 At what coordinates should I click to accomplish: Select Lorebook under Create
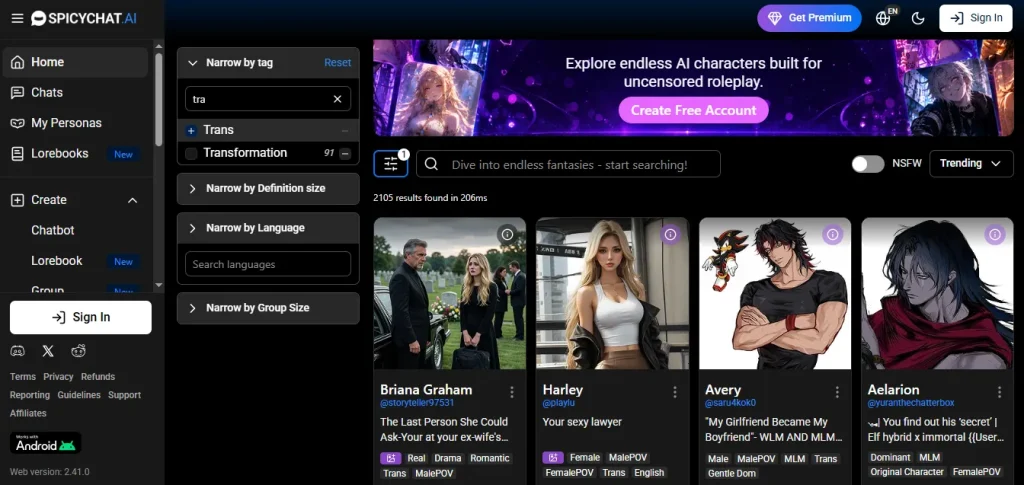click(57, 260)
